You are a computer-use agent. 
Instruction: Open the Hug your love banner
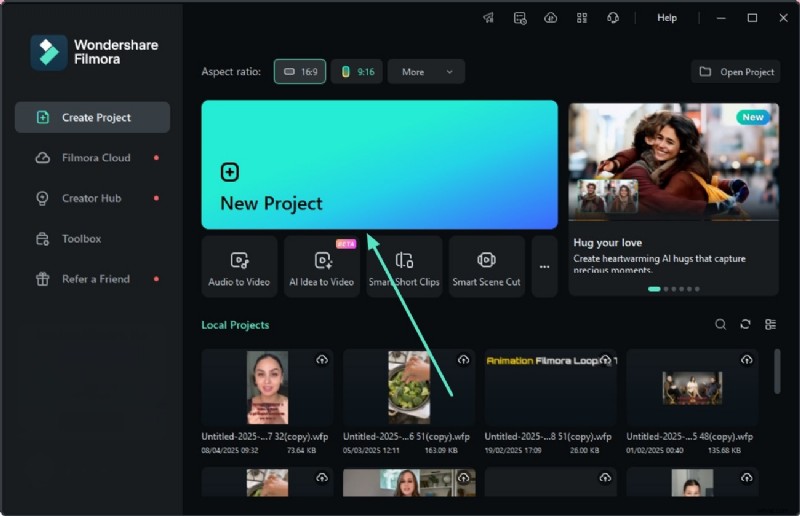(673, 199)
